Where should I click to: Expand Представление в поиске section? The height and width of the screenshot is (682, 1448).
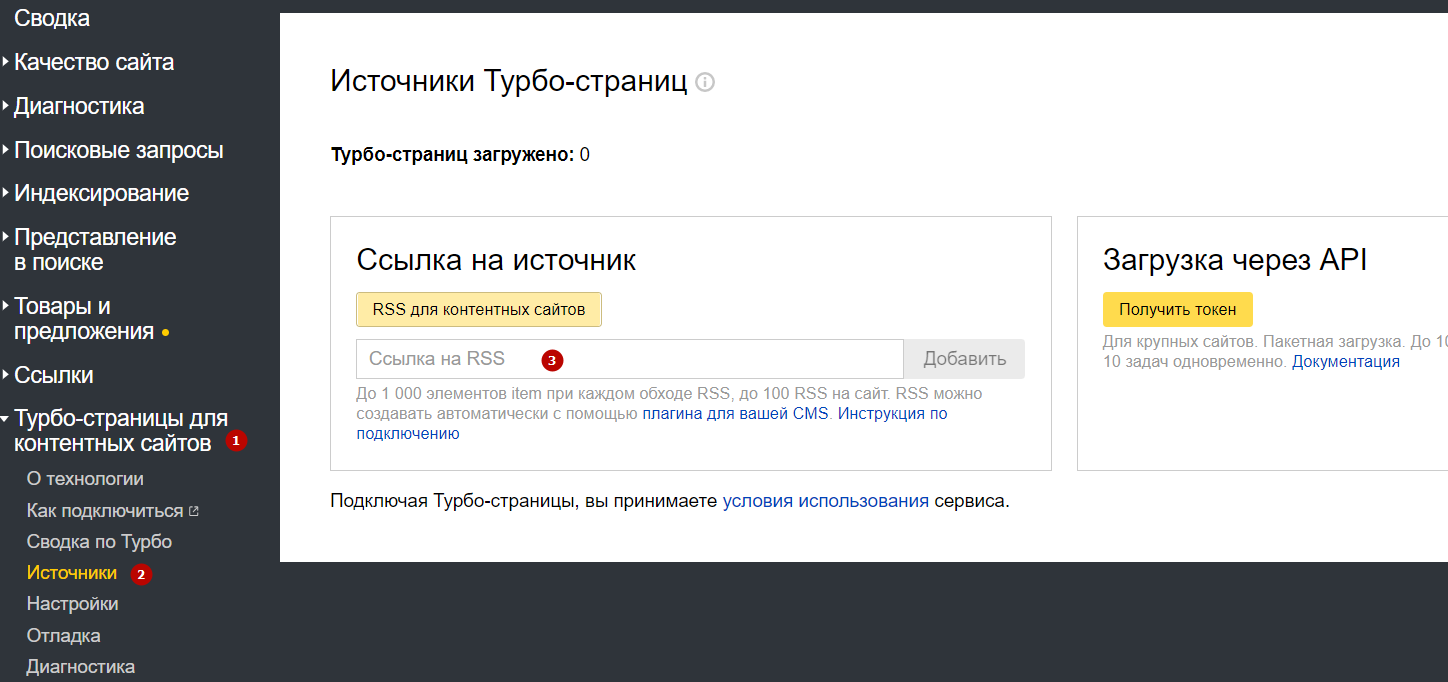tap(94, 250)
